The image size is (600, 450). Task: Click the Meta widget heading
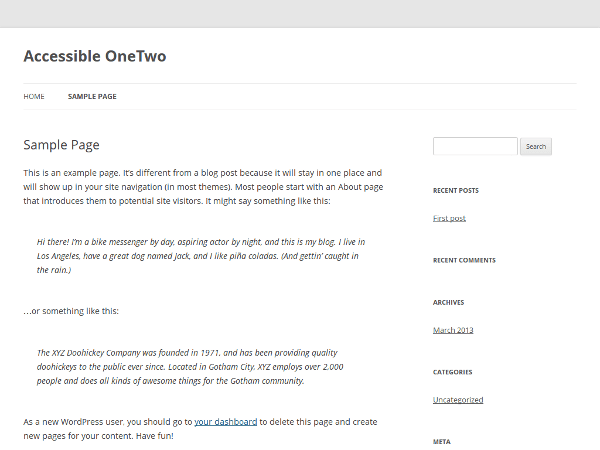[442, 442]
